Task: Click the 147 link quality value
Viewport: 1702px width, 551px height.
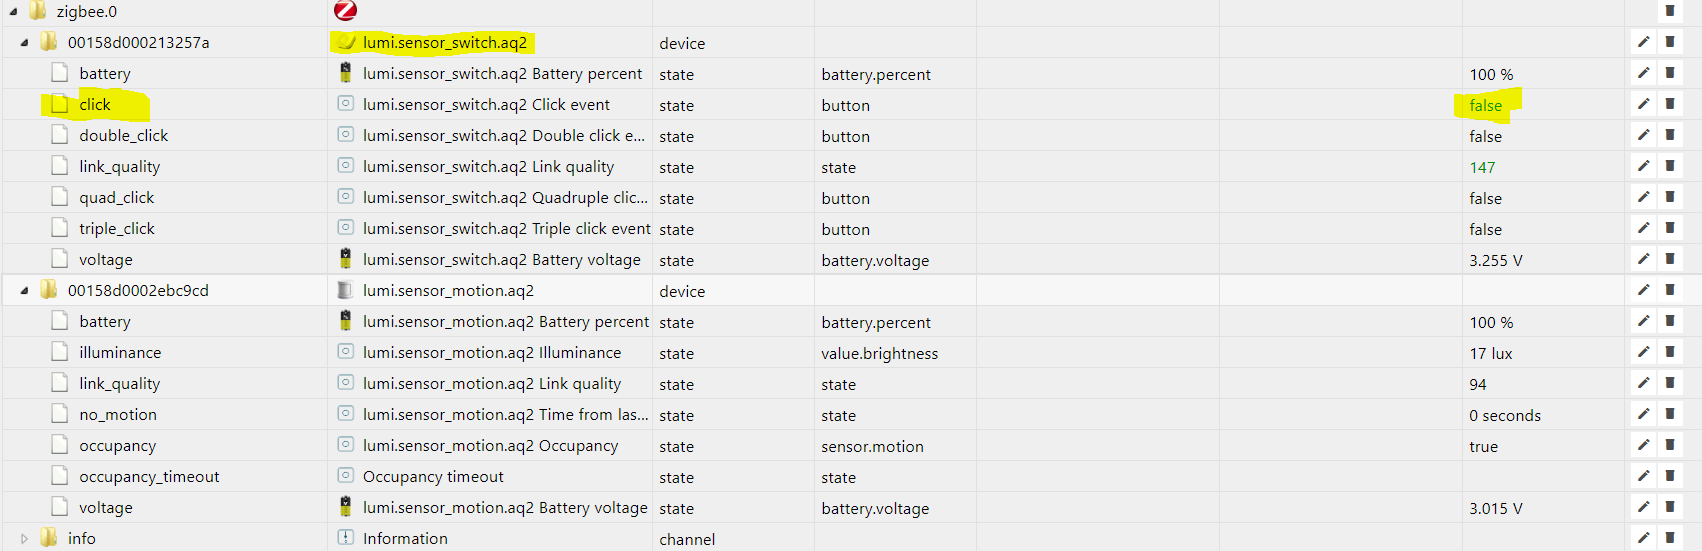Action: coord(1482,167)
